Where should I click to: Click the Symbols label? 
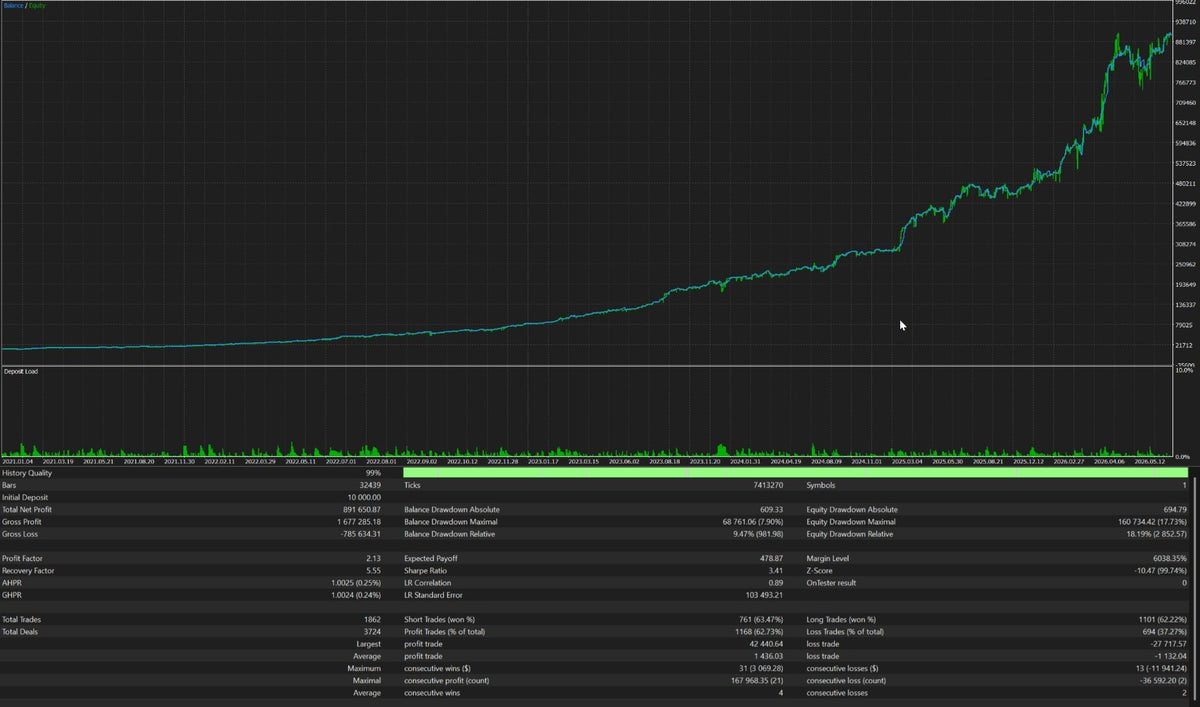click(822, 485)
